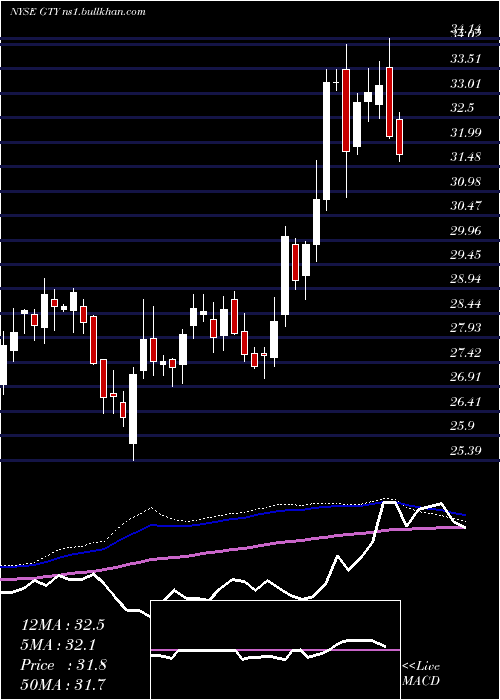The image size is (500, 700).
Task: Click the 50MA : 31.7 readout
Action: (x=63, y=685)
